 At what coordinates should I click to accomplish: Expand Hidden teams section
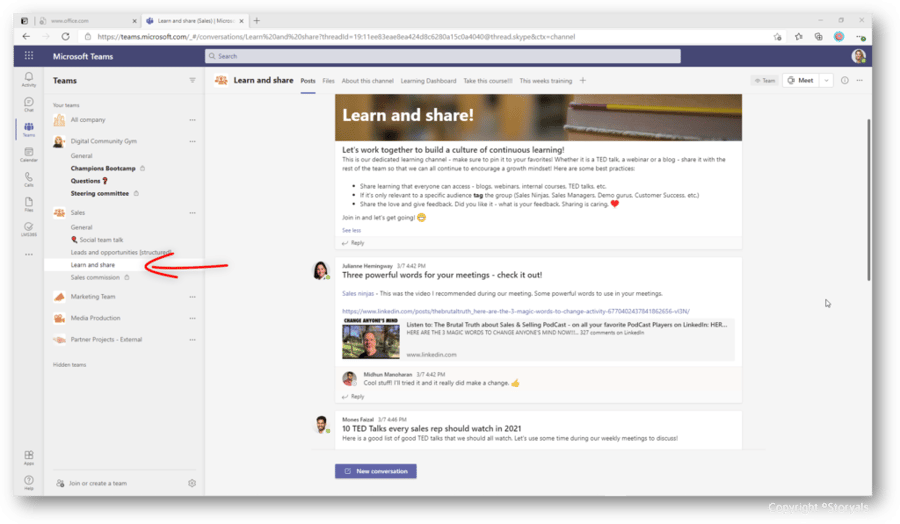pos(69,364)
